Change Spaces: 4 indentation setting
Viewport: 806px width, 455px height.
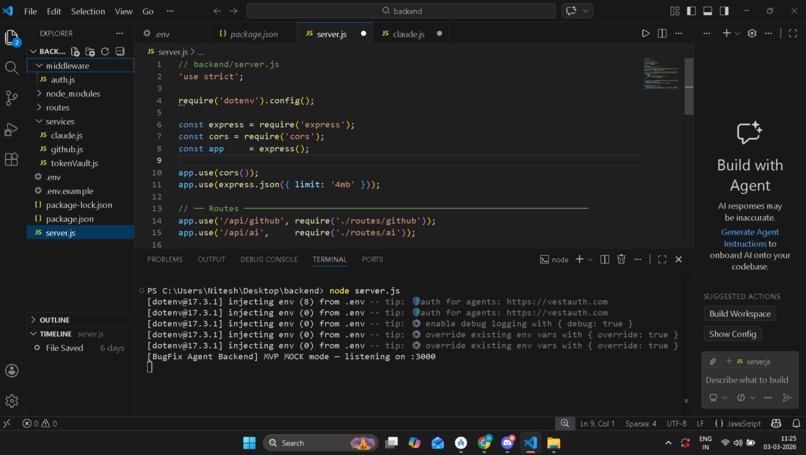[x=640, y=423]
